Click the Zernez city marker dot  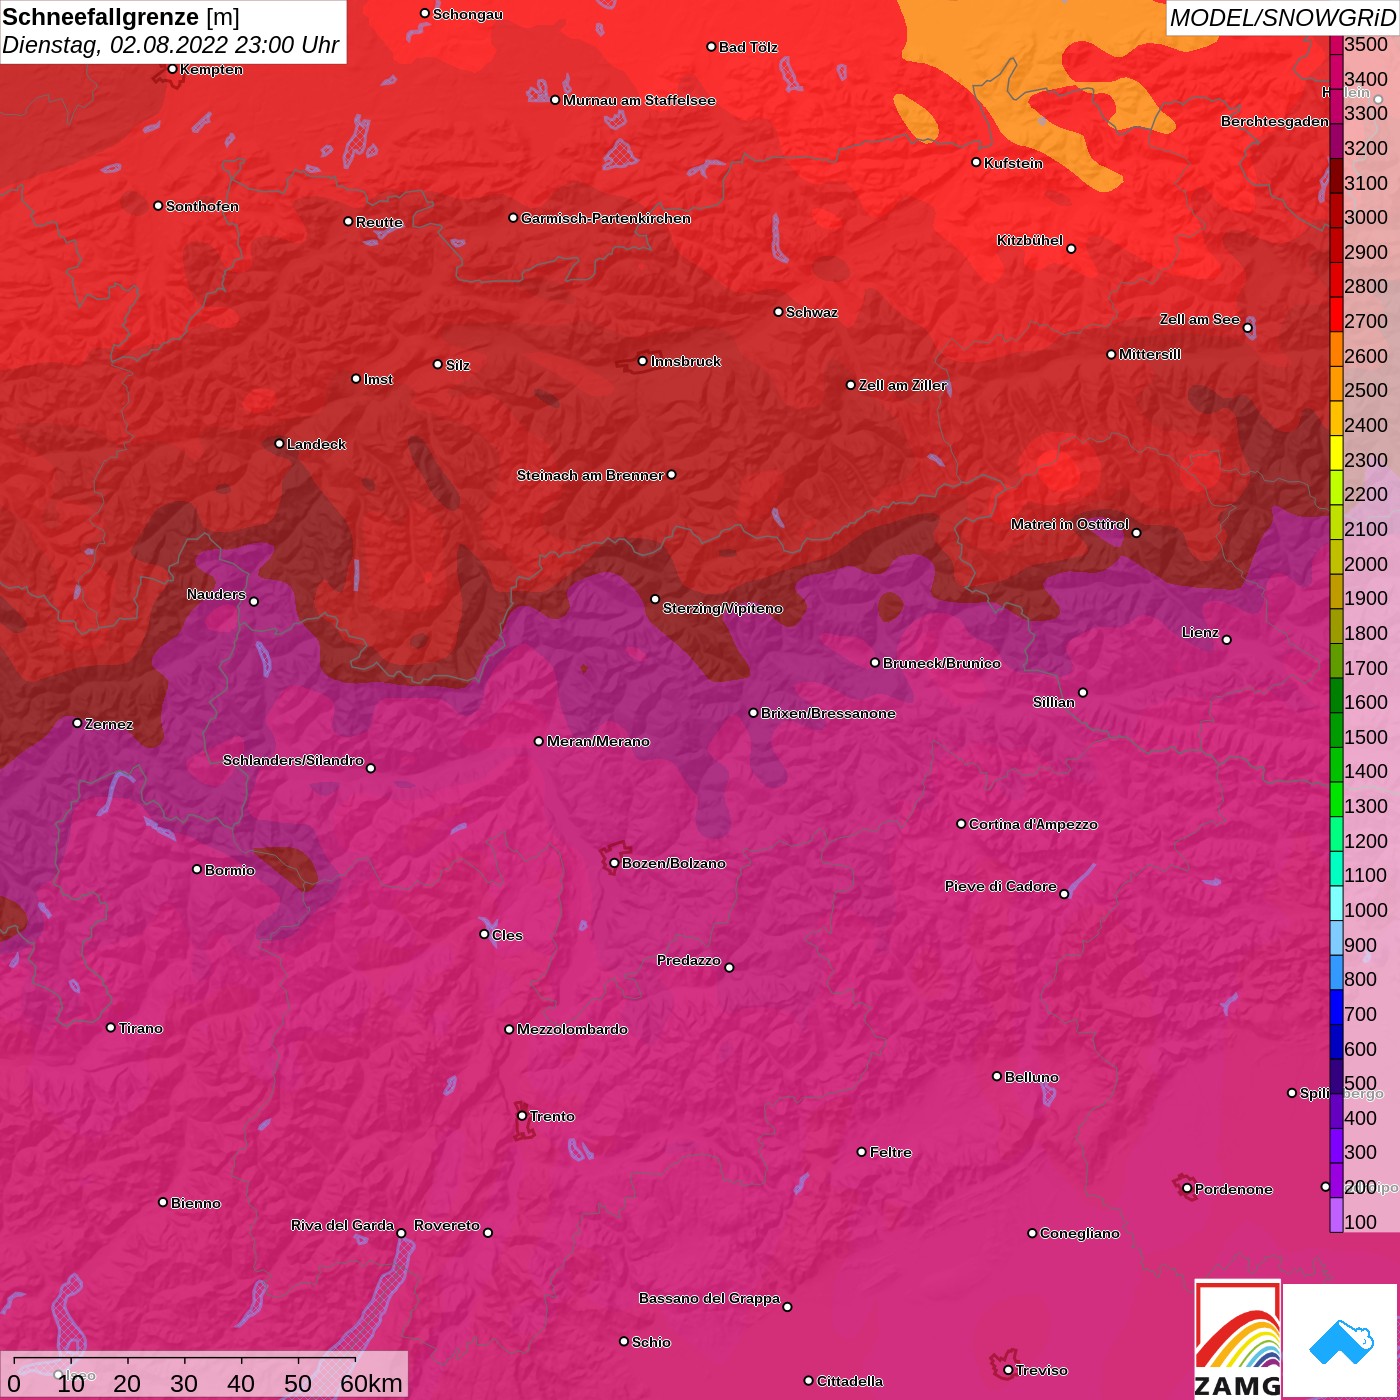[x=77, y=723]
